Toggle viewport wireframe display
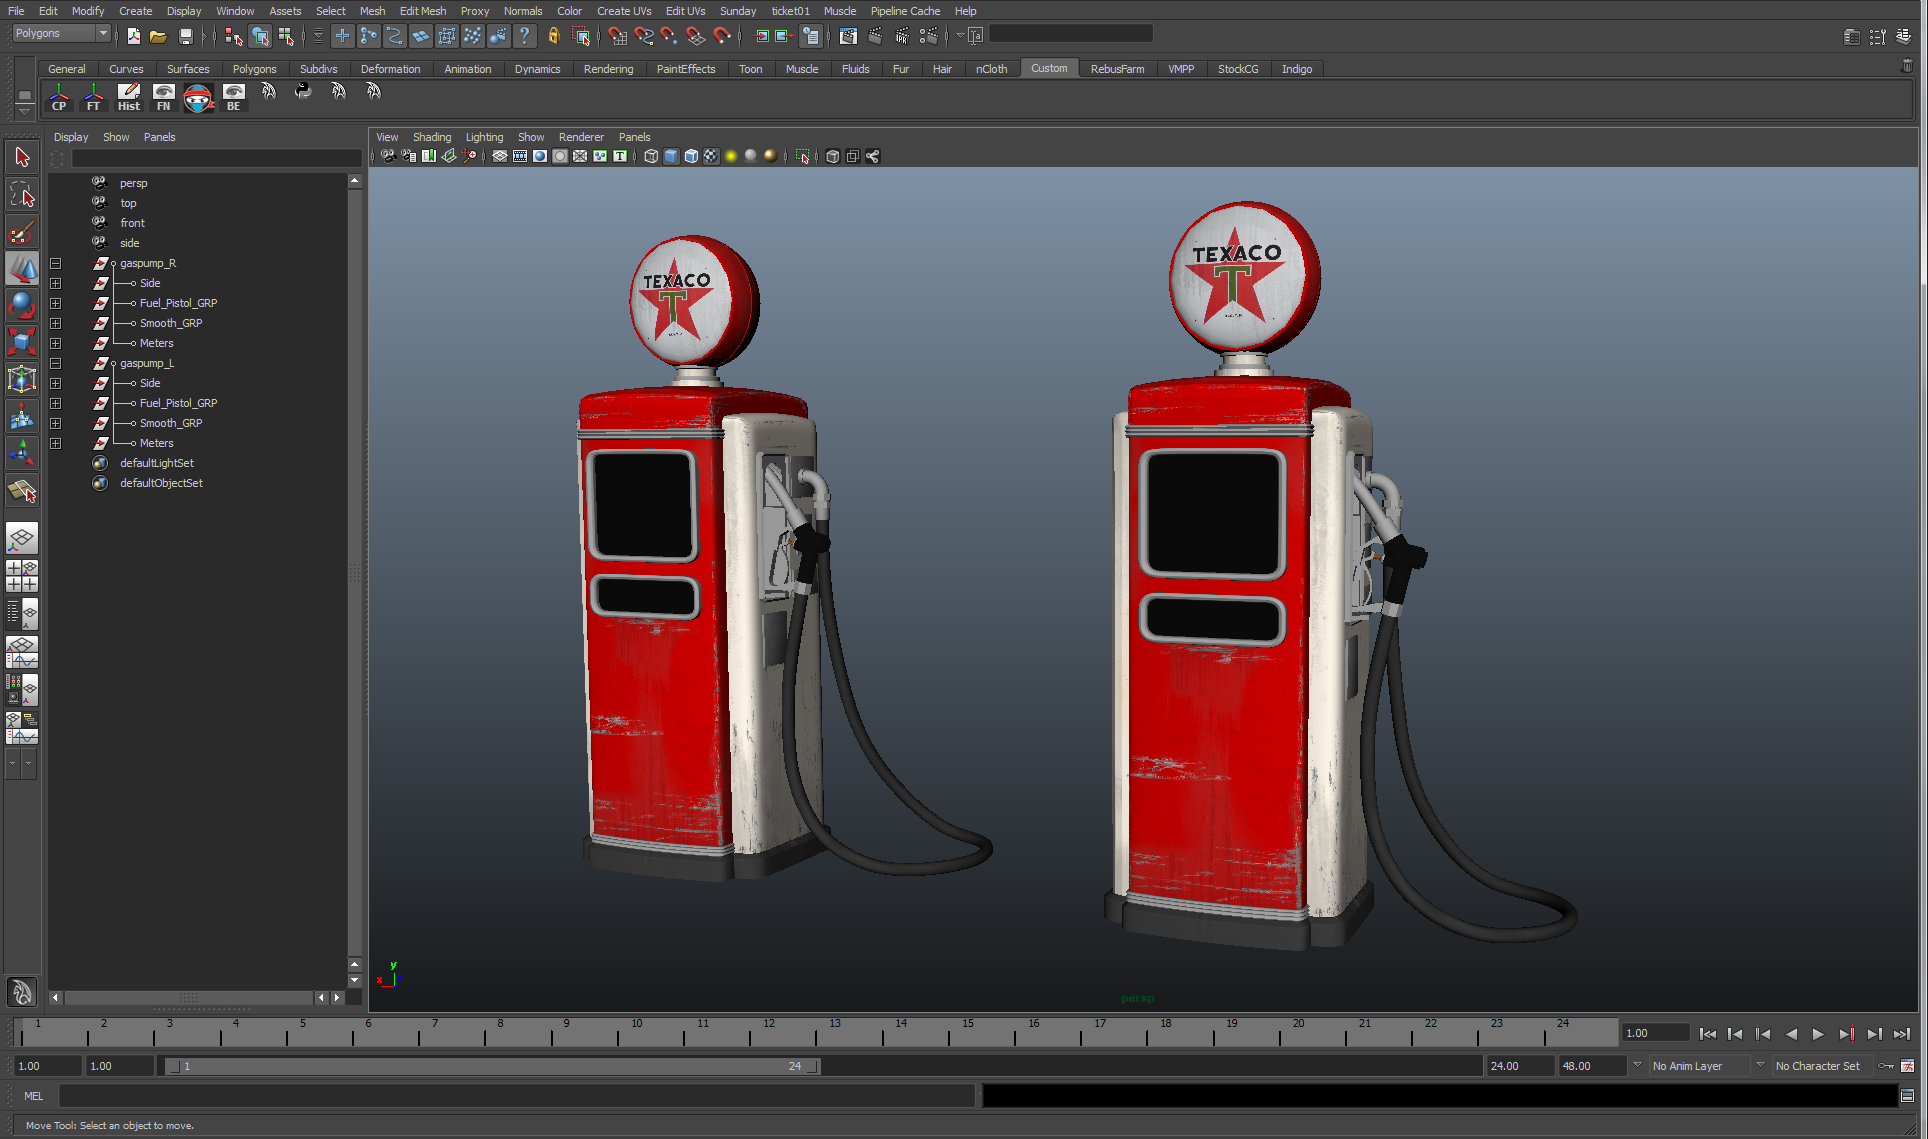The height and width of the screenshot is (1139, 1928). 651,156
